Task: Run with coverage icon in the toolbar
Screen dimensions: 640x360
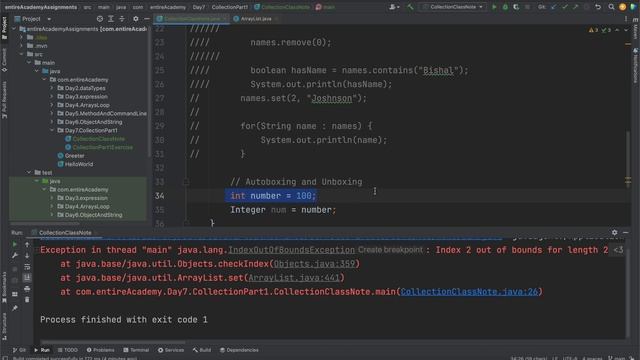Action: point(516,7)
